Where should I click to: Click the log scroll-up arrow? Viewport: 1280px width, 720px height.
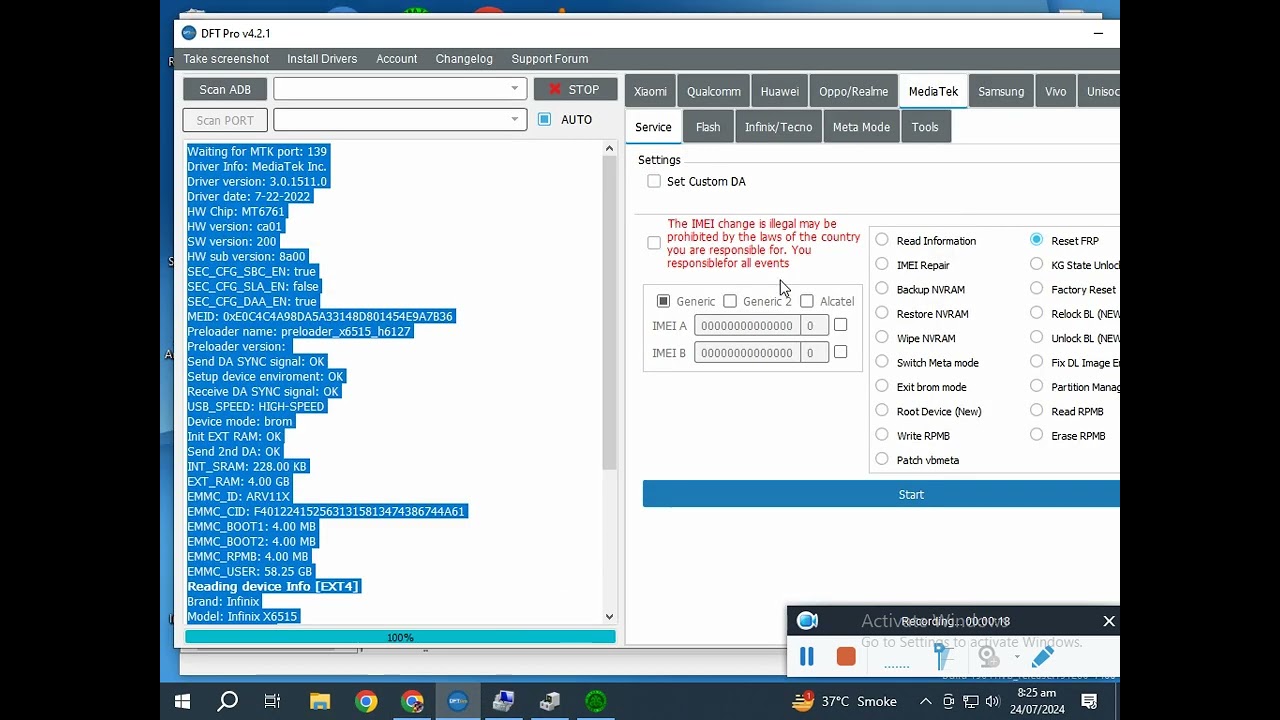(x=609, y=149)
